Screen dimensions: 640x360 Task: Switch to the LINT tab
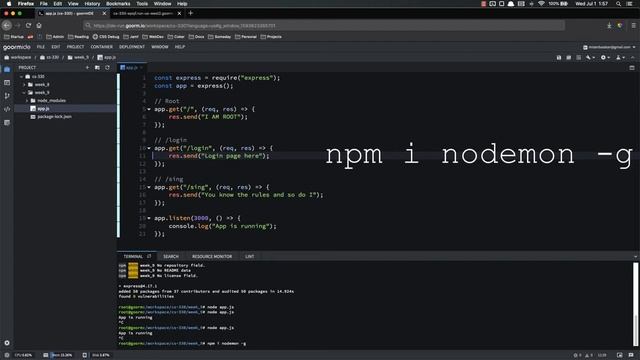(249, 256)
